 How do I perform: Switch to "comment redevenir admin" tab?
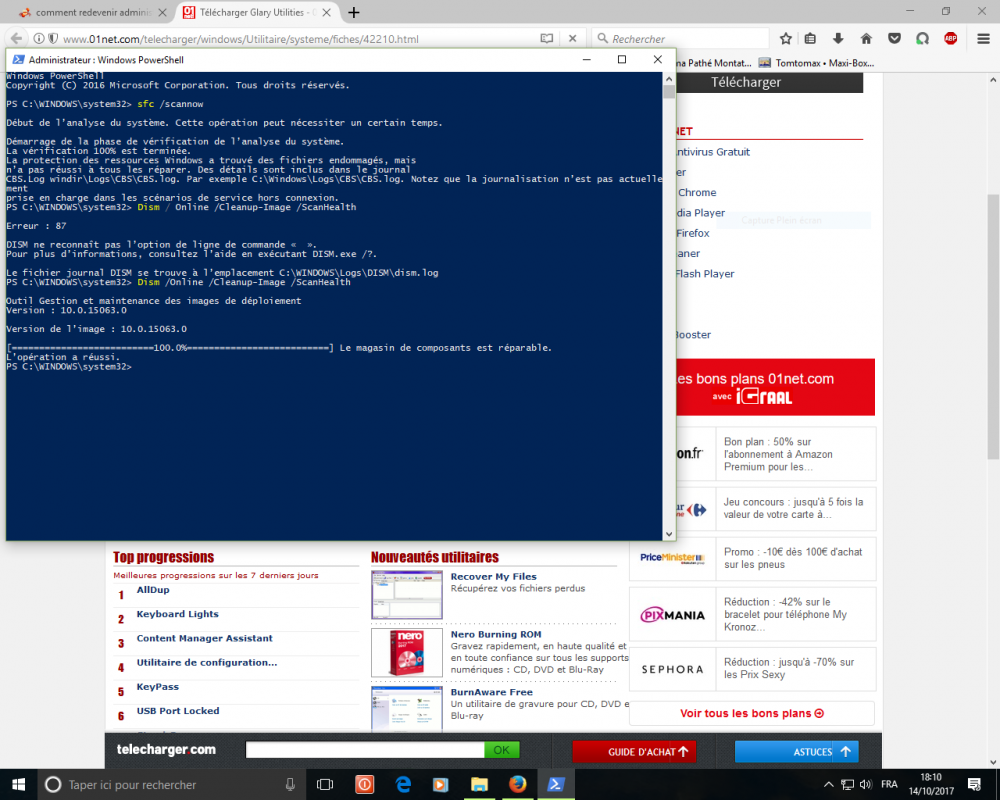92,12
